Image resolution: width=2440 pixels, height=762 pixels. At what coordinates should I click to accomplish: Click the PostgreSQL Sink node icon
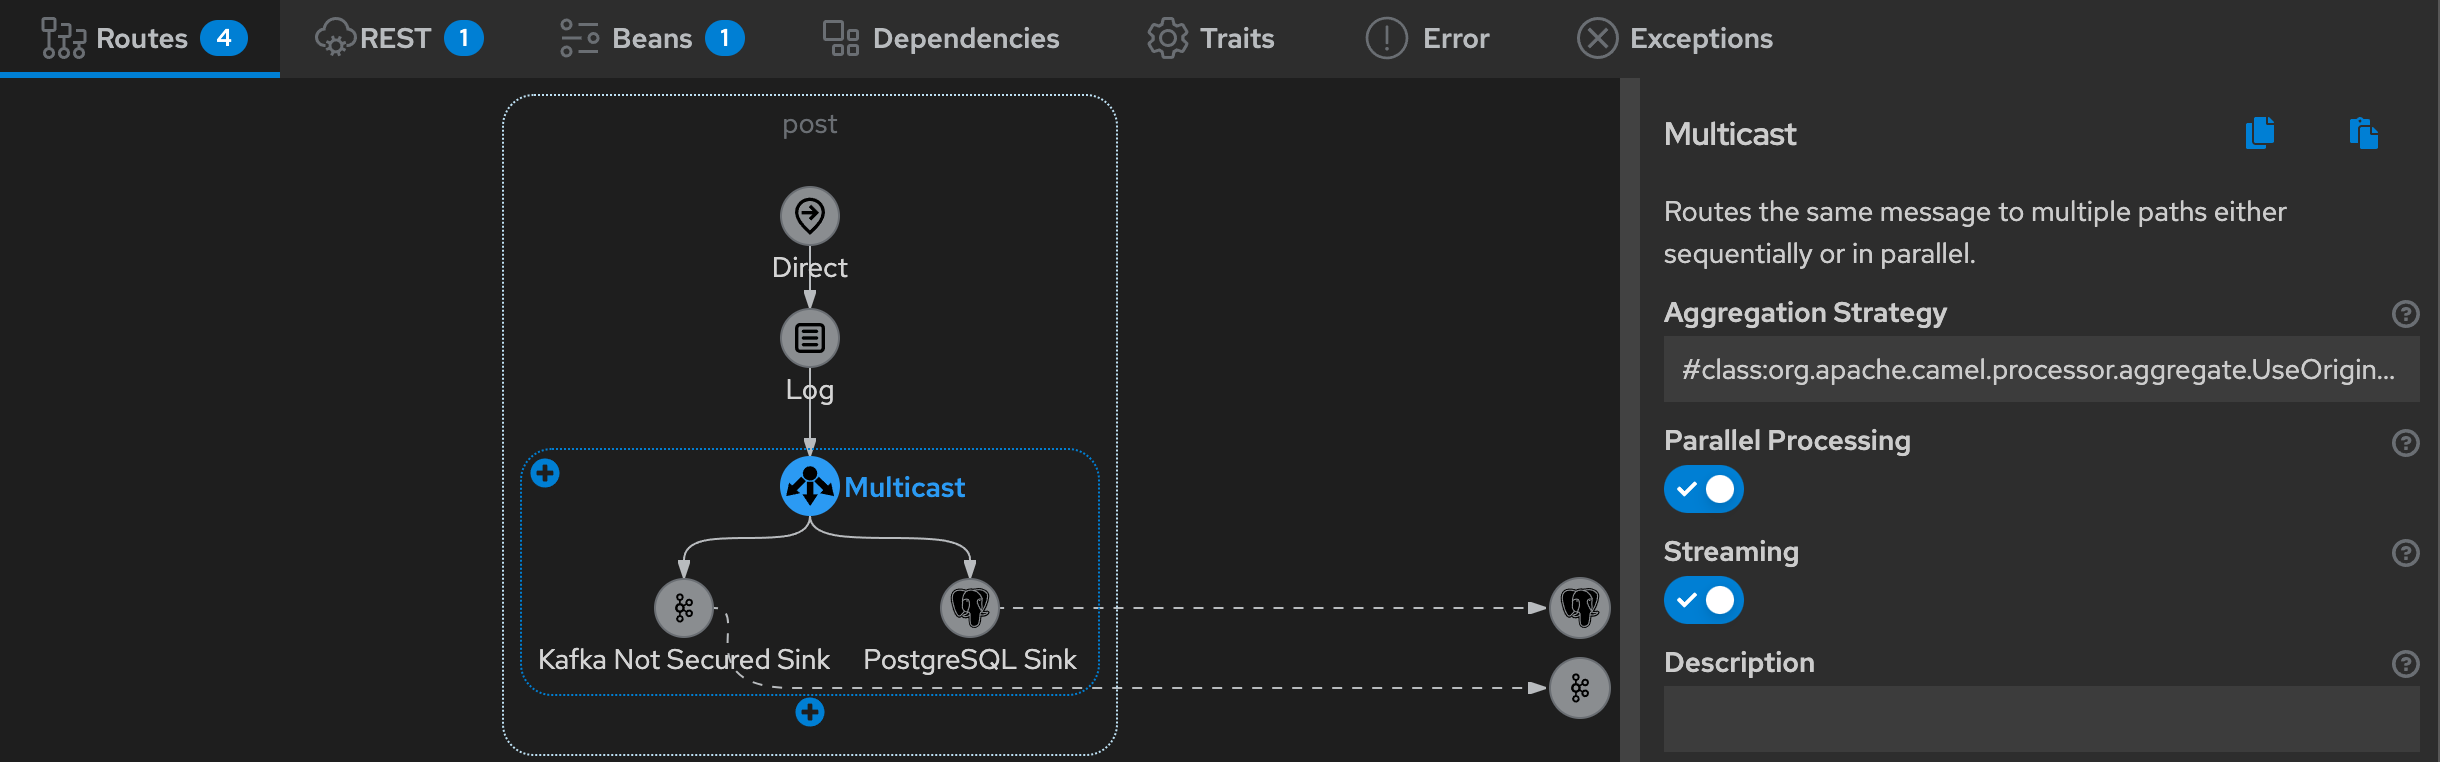click(969, 608)
